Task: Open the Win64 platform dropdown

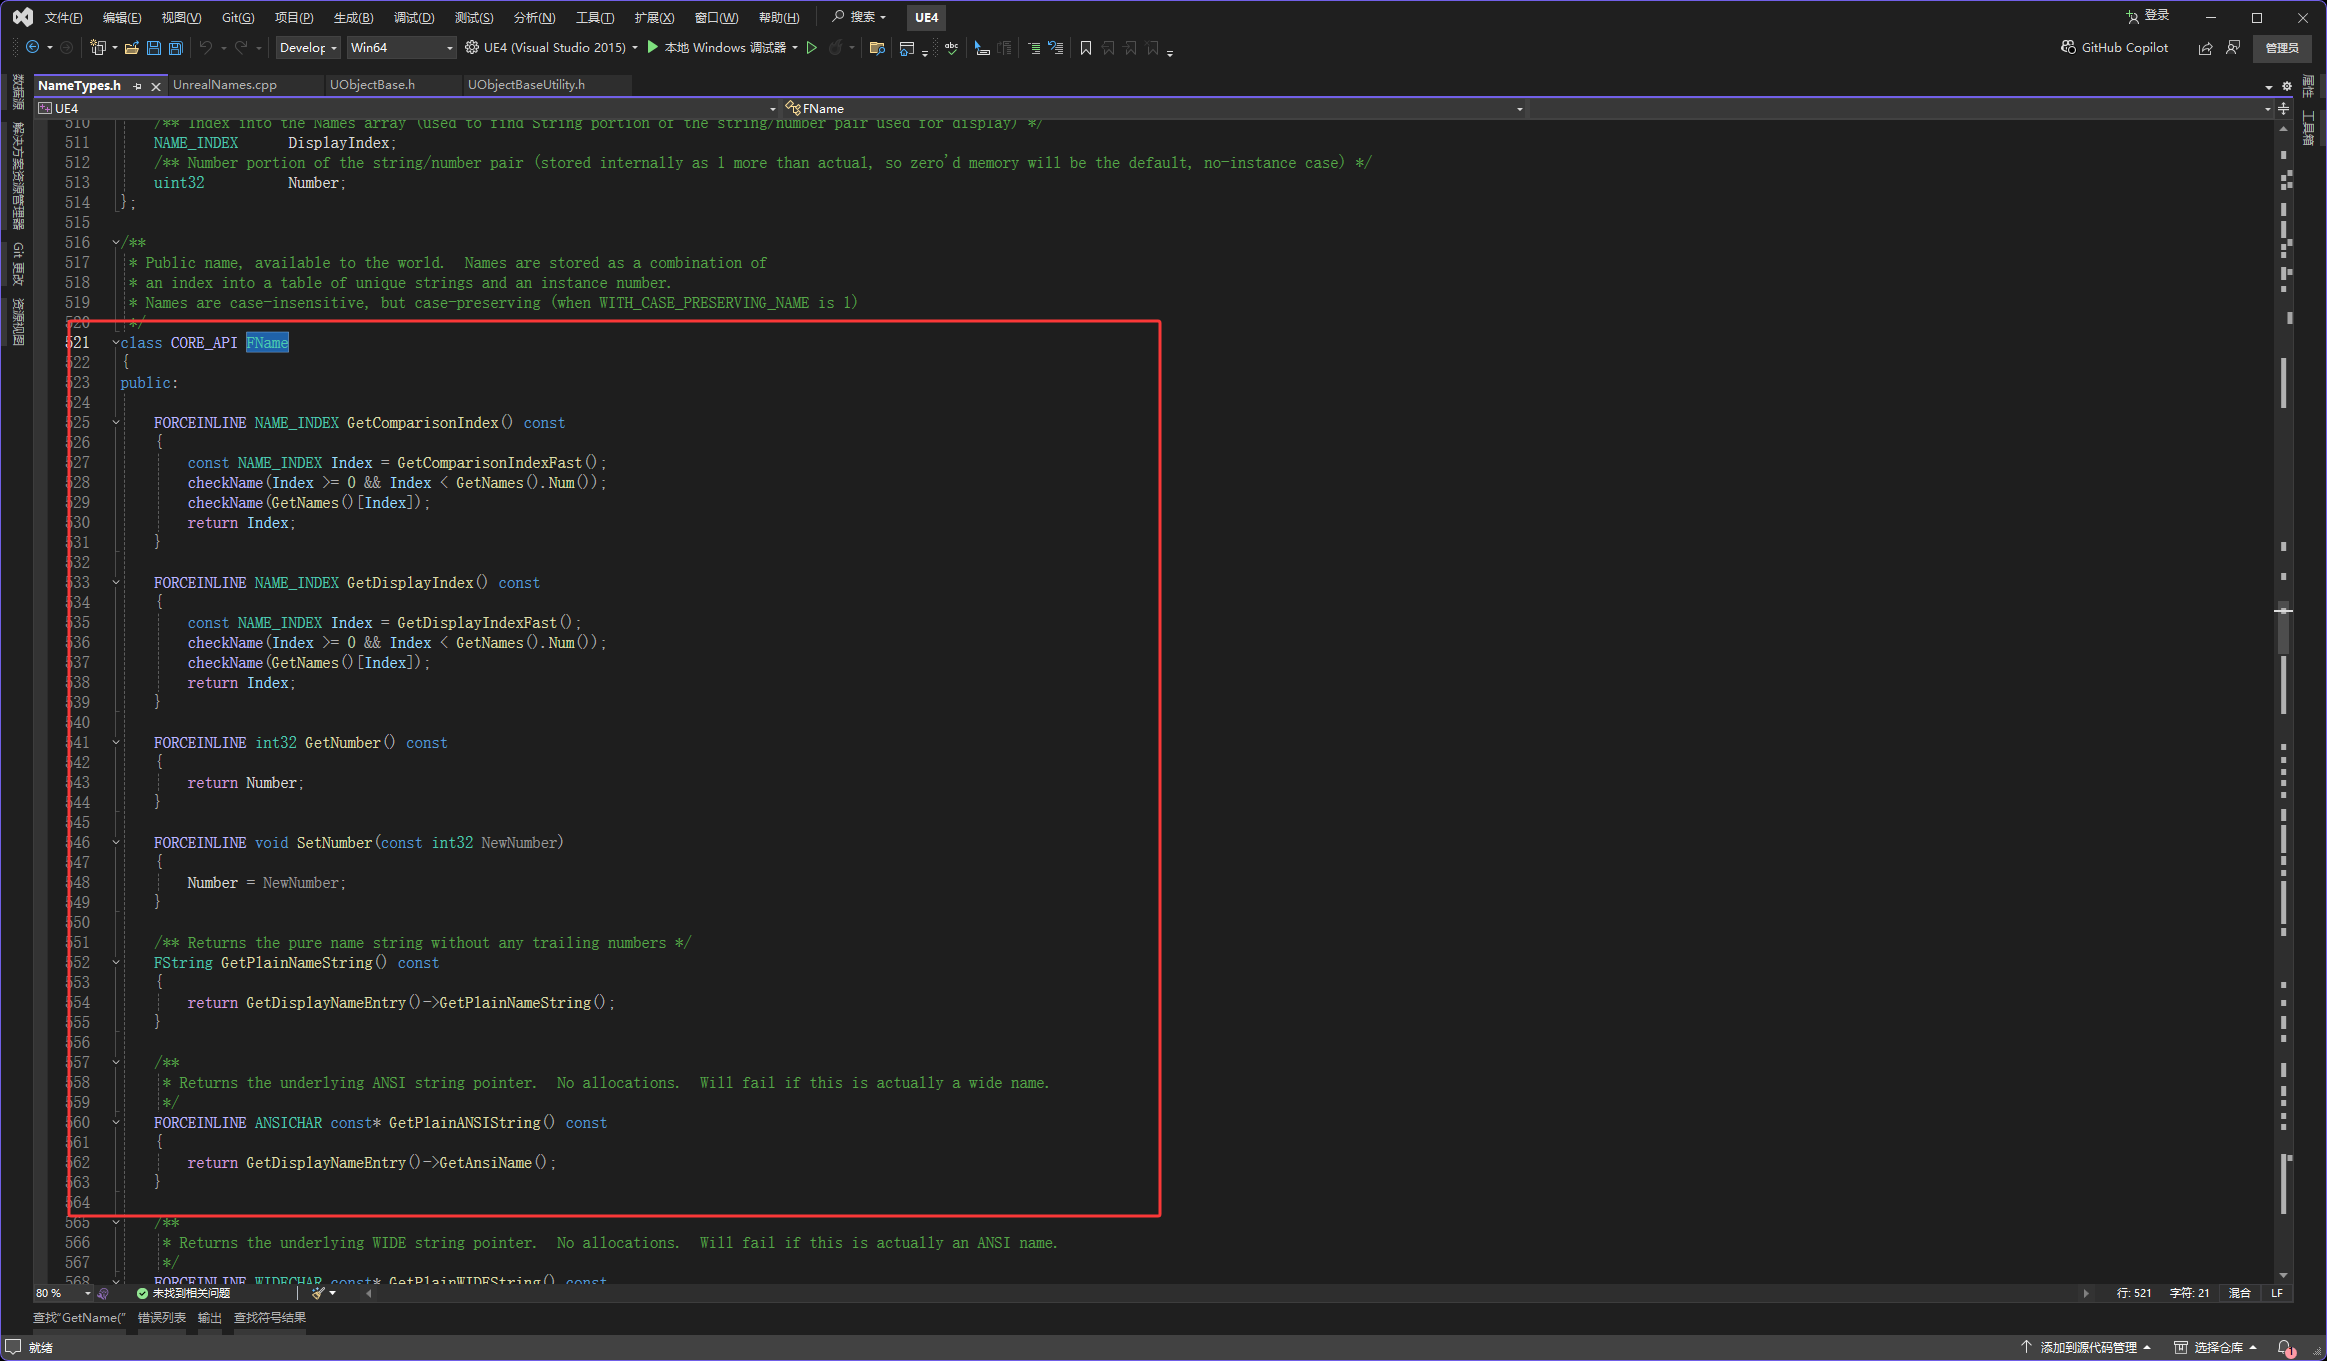Action: (x=401, y=48)
